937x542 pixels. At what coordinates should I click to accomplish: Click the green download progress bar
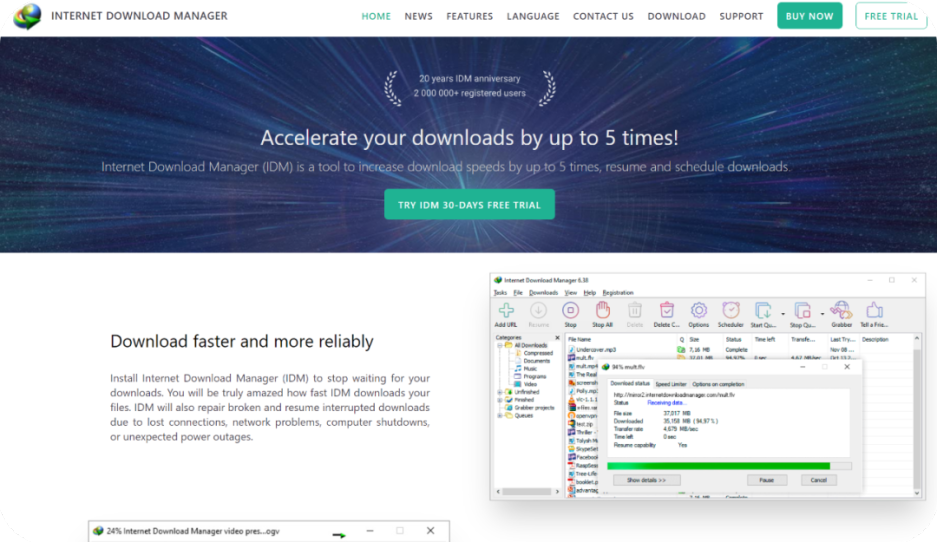coord(729,466)
